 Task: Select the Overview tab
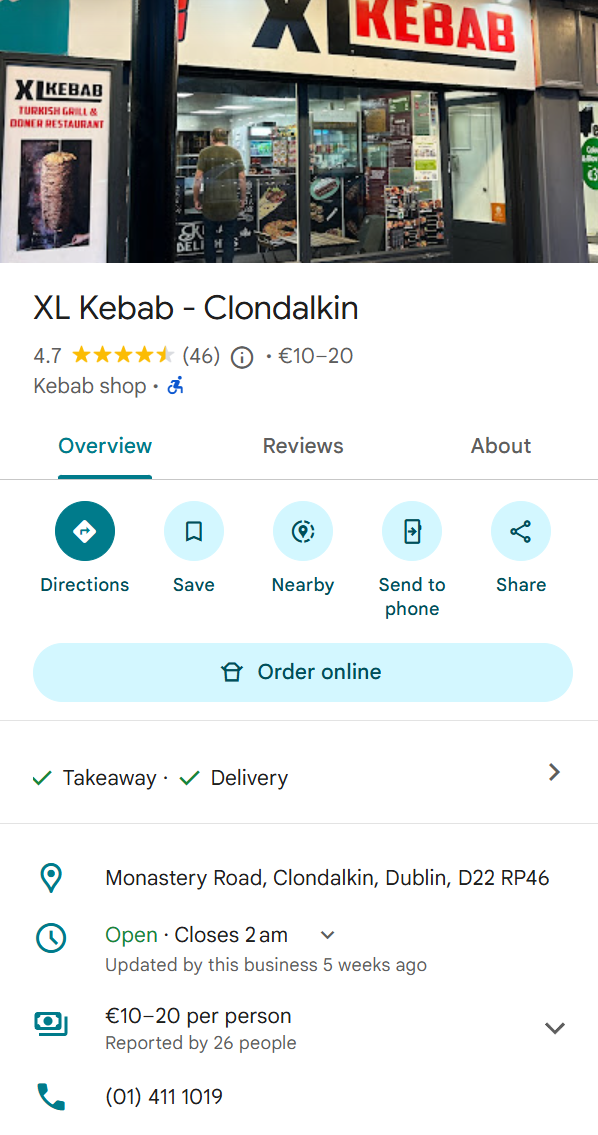105,446
